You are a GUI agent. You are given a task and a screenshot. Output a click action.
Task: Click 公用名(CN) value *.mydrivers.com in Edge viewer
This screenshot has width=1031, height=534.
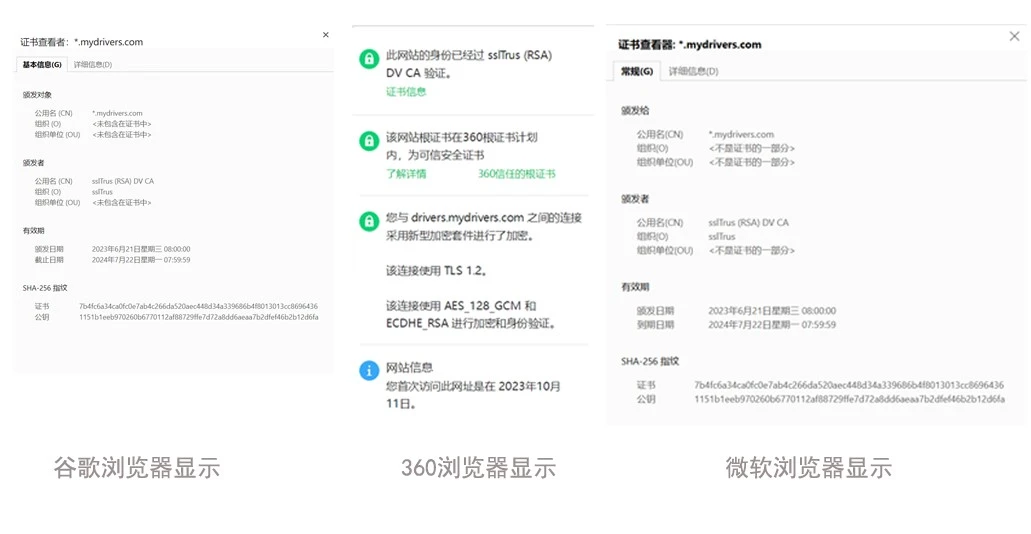pos(741,134)
